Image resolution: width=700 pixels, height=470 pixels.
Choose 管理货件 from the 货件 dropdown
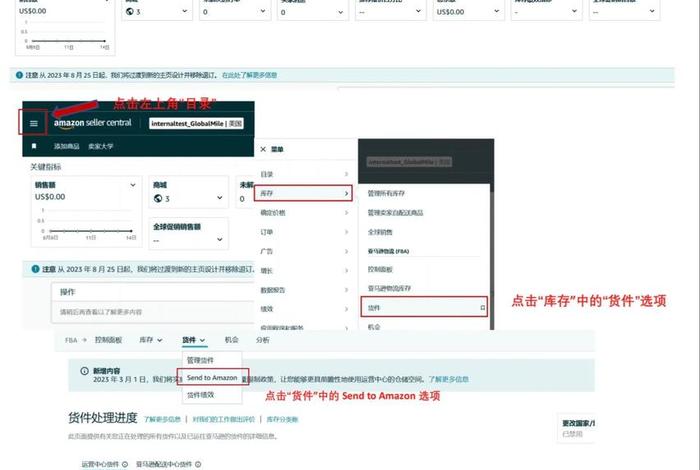click(200, 360)
